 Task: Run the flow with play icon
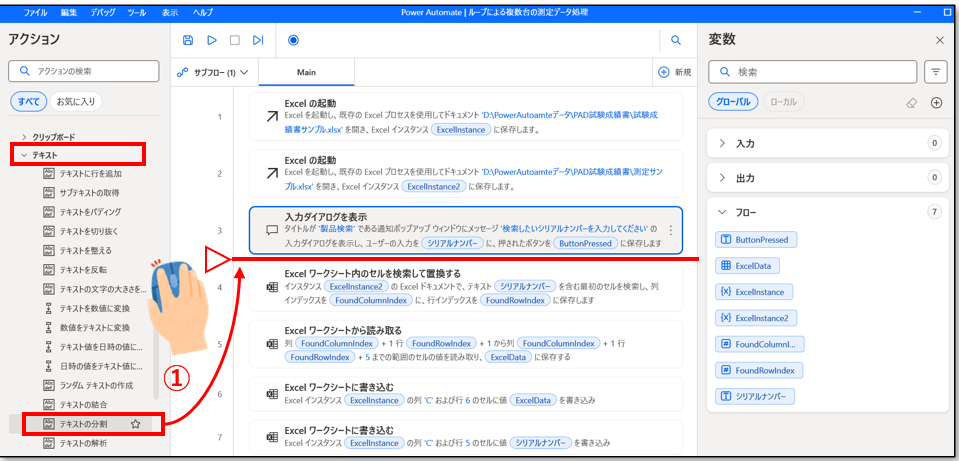point(211,40)
